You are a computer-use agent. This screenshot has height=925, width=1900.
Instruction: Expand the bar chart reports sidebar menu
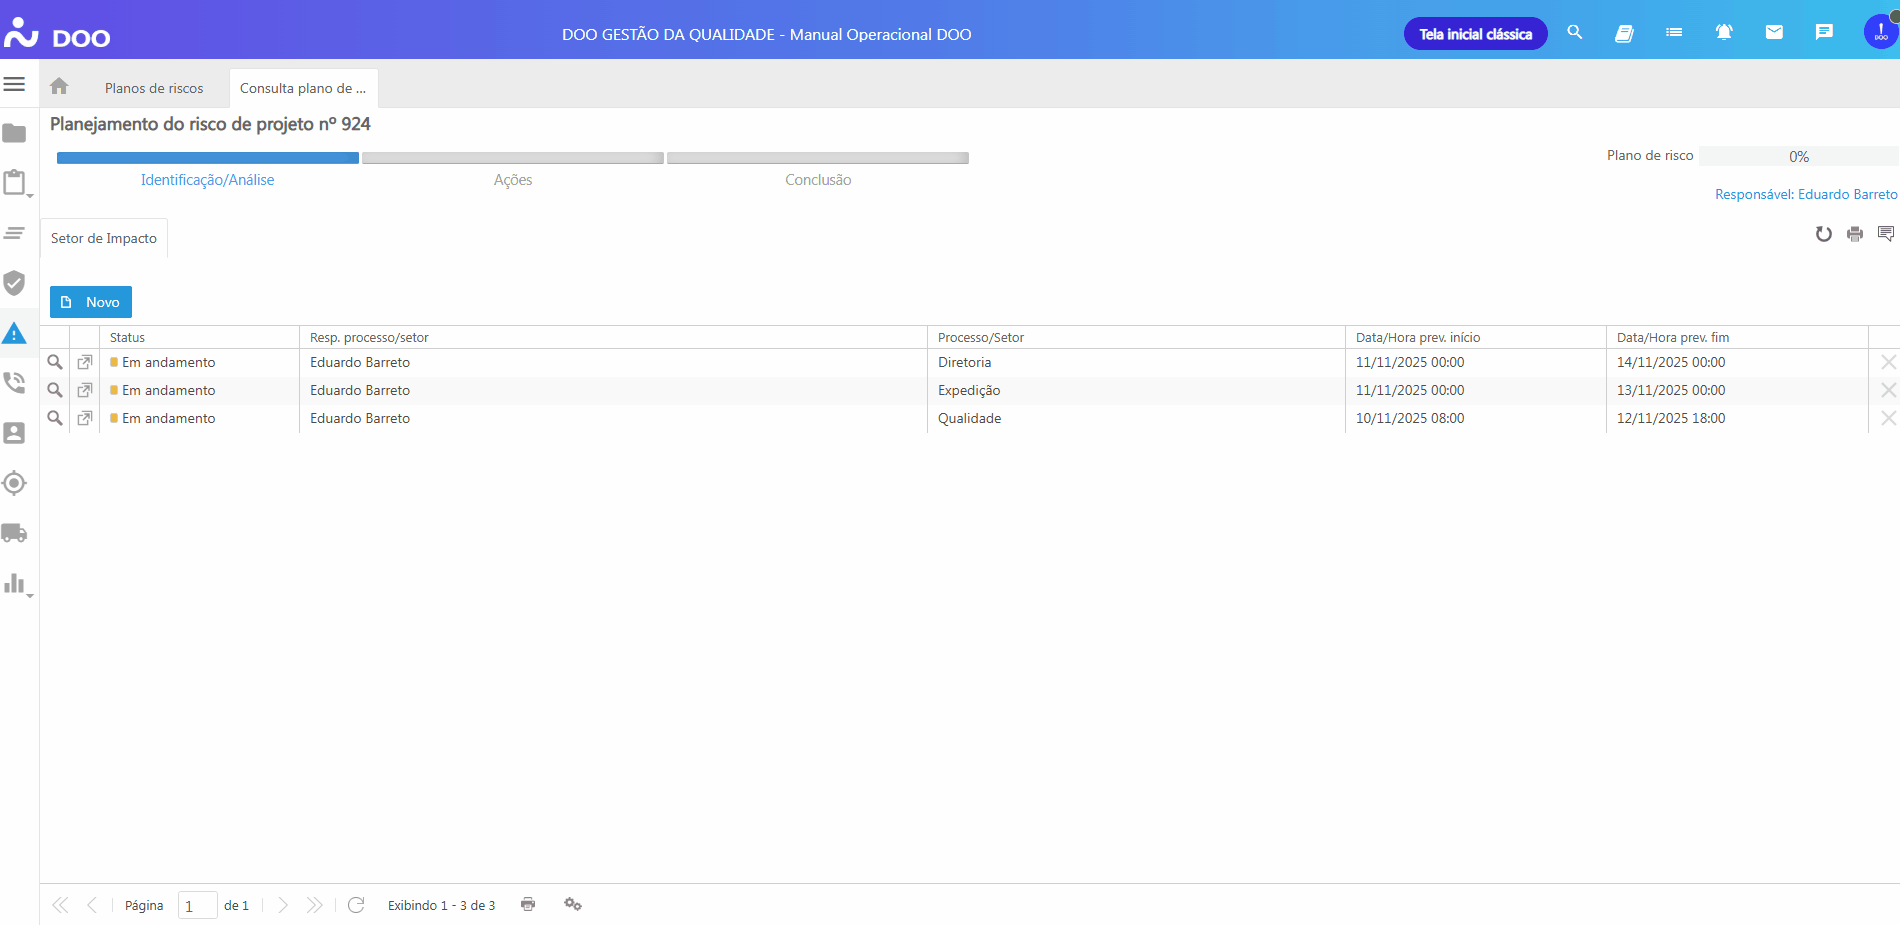point(15,584)
